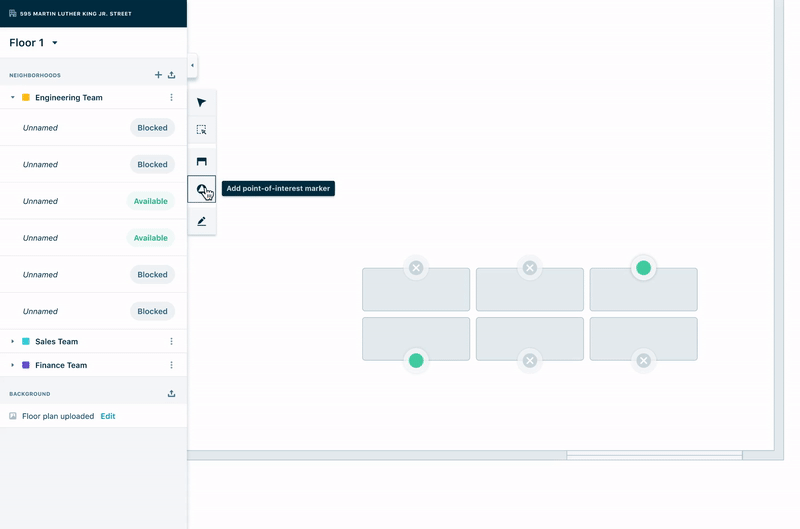Select the top-left desk rectangle
Image resolution: width=800 pixels, height=529 pixels.
click(x=416, y=290)
